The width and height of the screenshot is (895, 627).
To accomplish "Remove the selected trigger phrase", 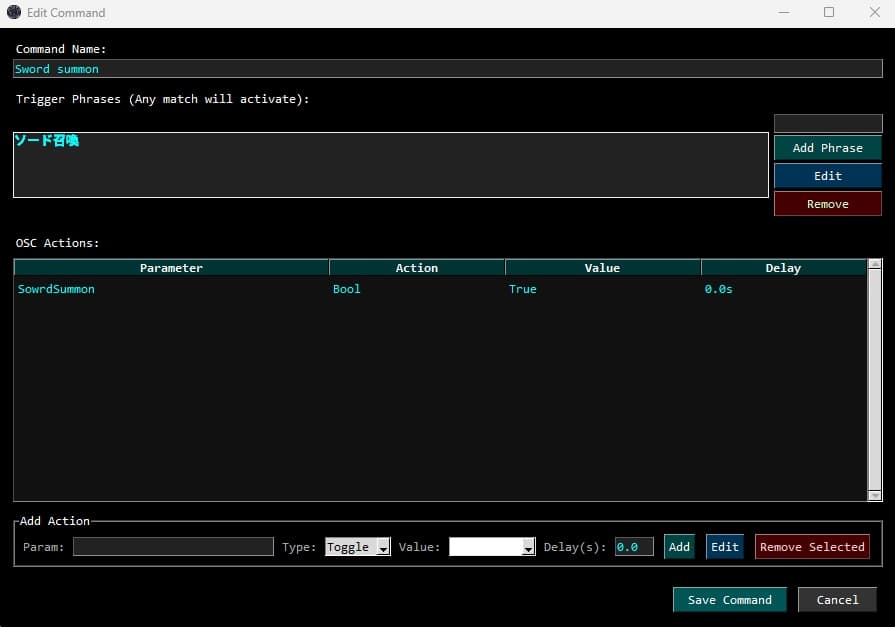I will 827,204.
